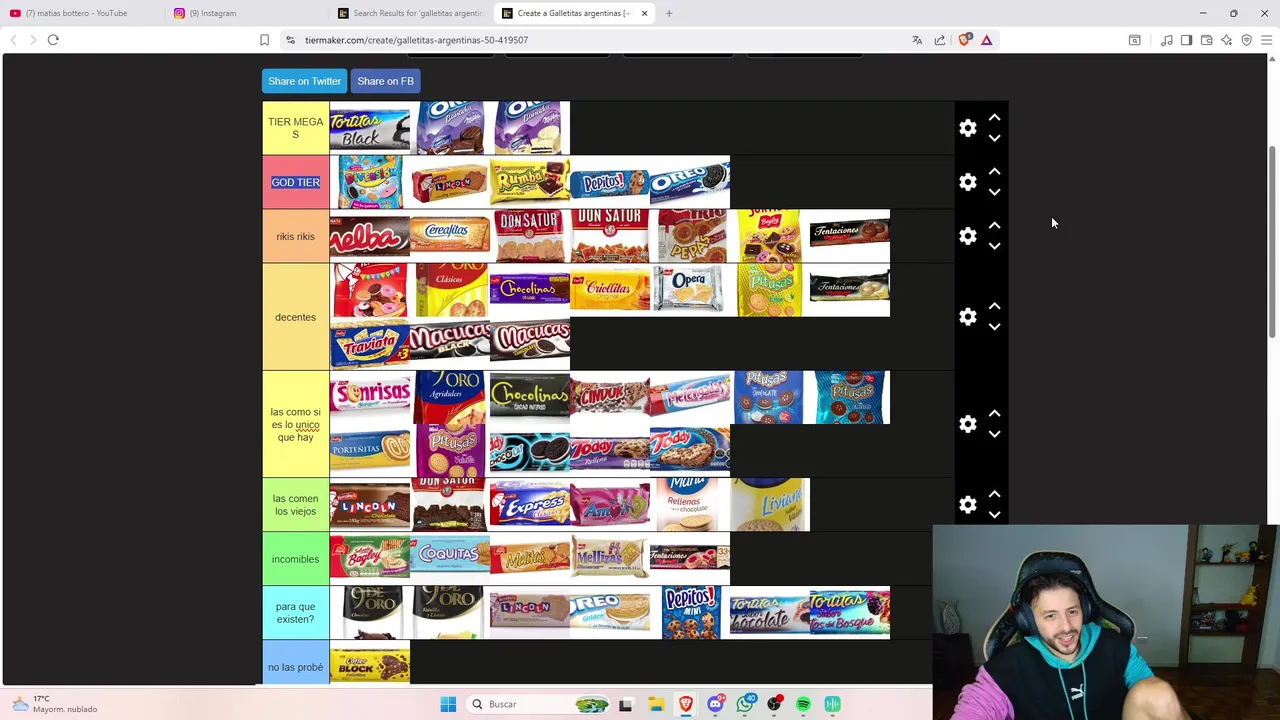Select Express cracker thumbnail
Screen dimensions: 1280x720
coord(530,505)
